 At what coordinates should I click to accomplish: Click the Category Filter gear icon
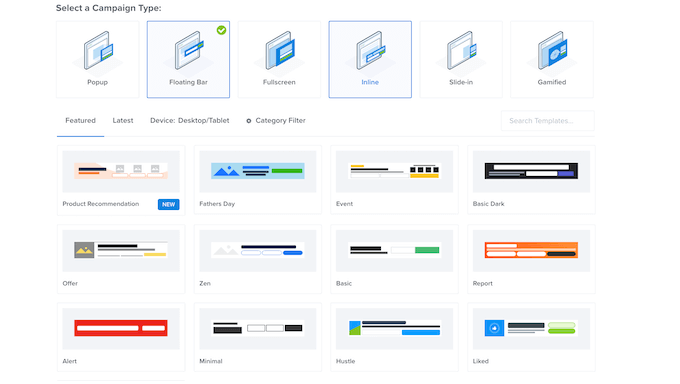click(248, 121)
